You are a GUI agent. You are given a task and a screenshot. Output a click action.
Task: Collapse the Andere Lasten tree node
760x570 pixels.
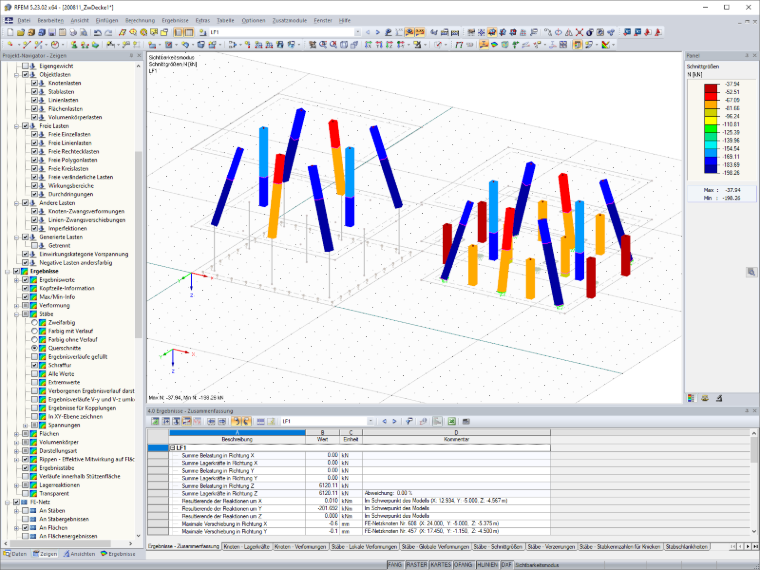click(16, 203)
